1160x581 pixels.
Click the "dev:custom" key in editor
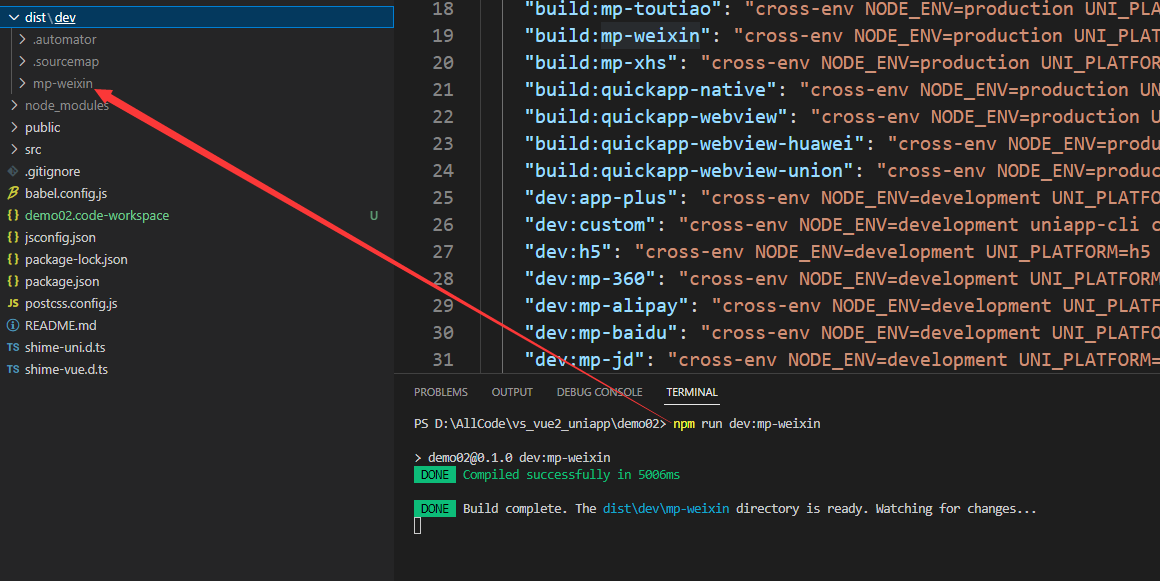pos(590,224)
